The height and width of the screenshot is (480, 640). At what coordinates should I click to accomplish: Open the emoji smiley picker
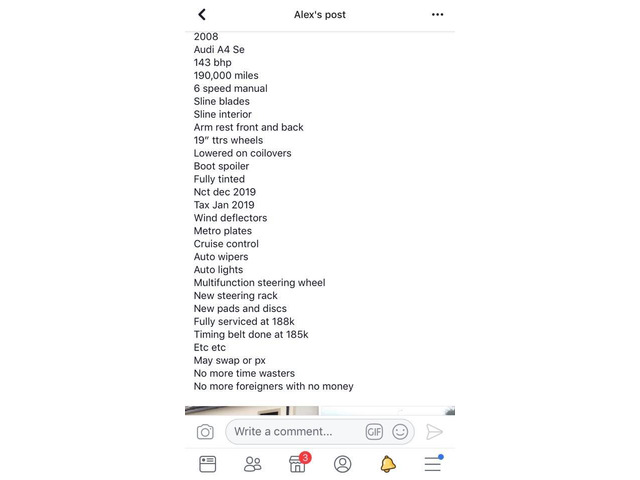coord(400,432)
